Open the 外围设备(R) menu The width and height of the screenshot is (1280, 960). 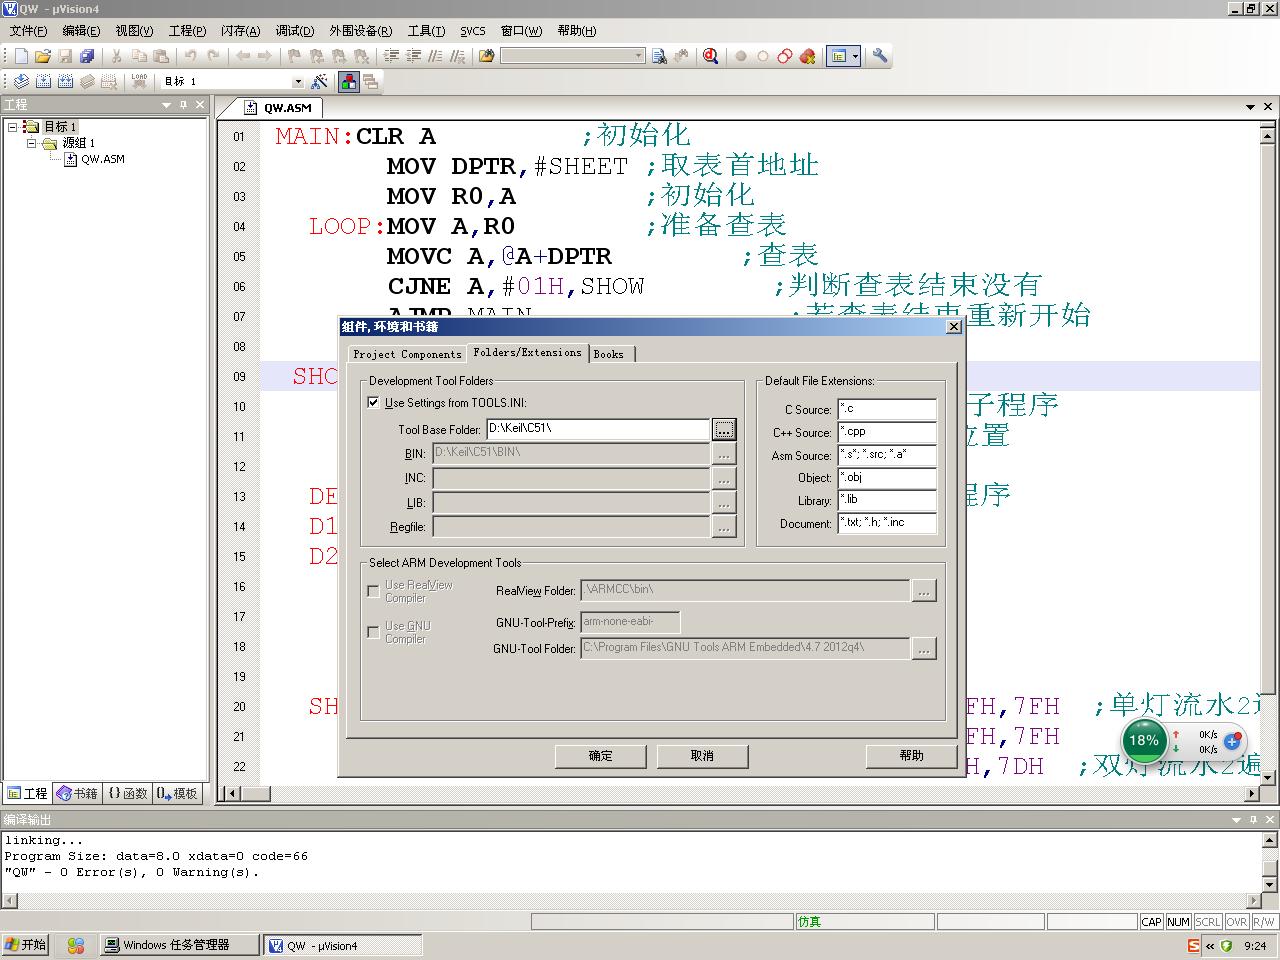361,31
